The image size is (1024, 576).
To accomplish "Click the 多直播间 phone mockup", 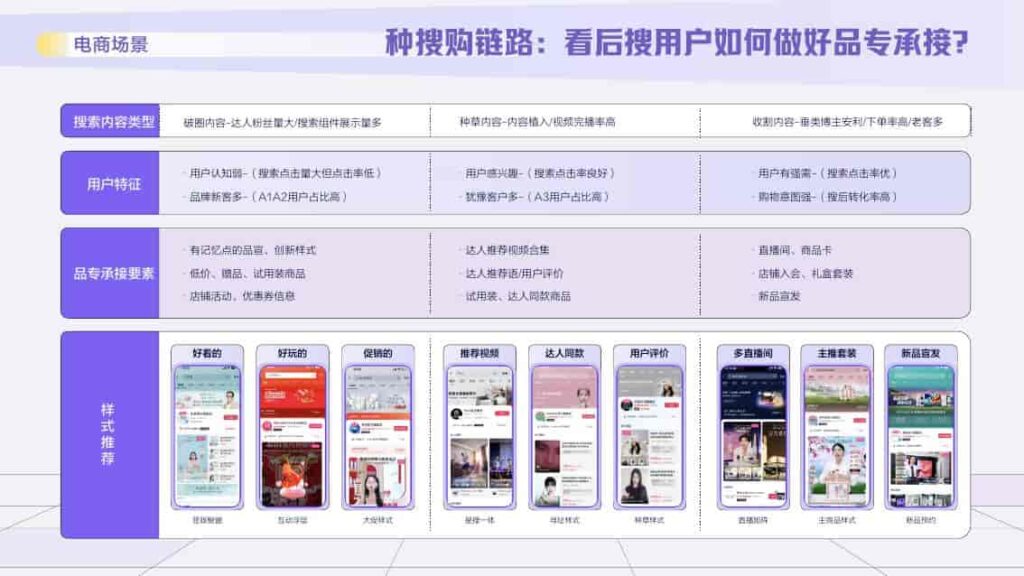I will click(x=752, y=436).
